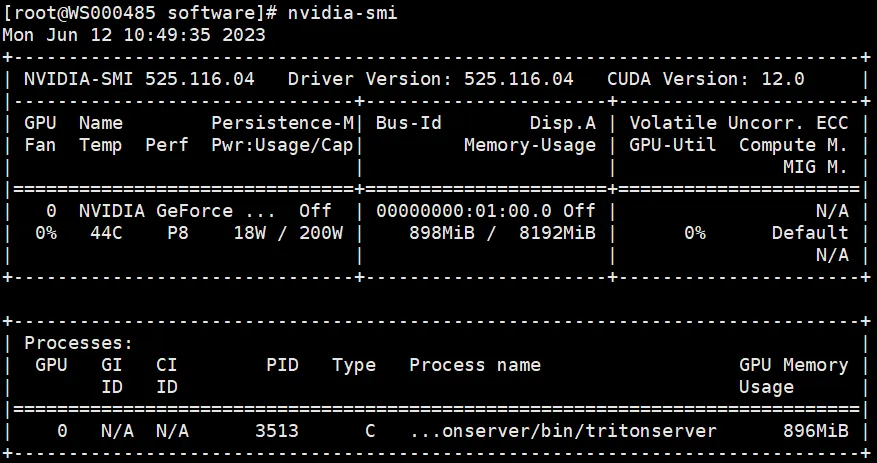Click the PID column header
The height and width of the screenshot is (463, 877).
click(282, 365)
